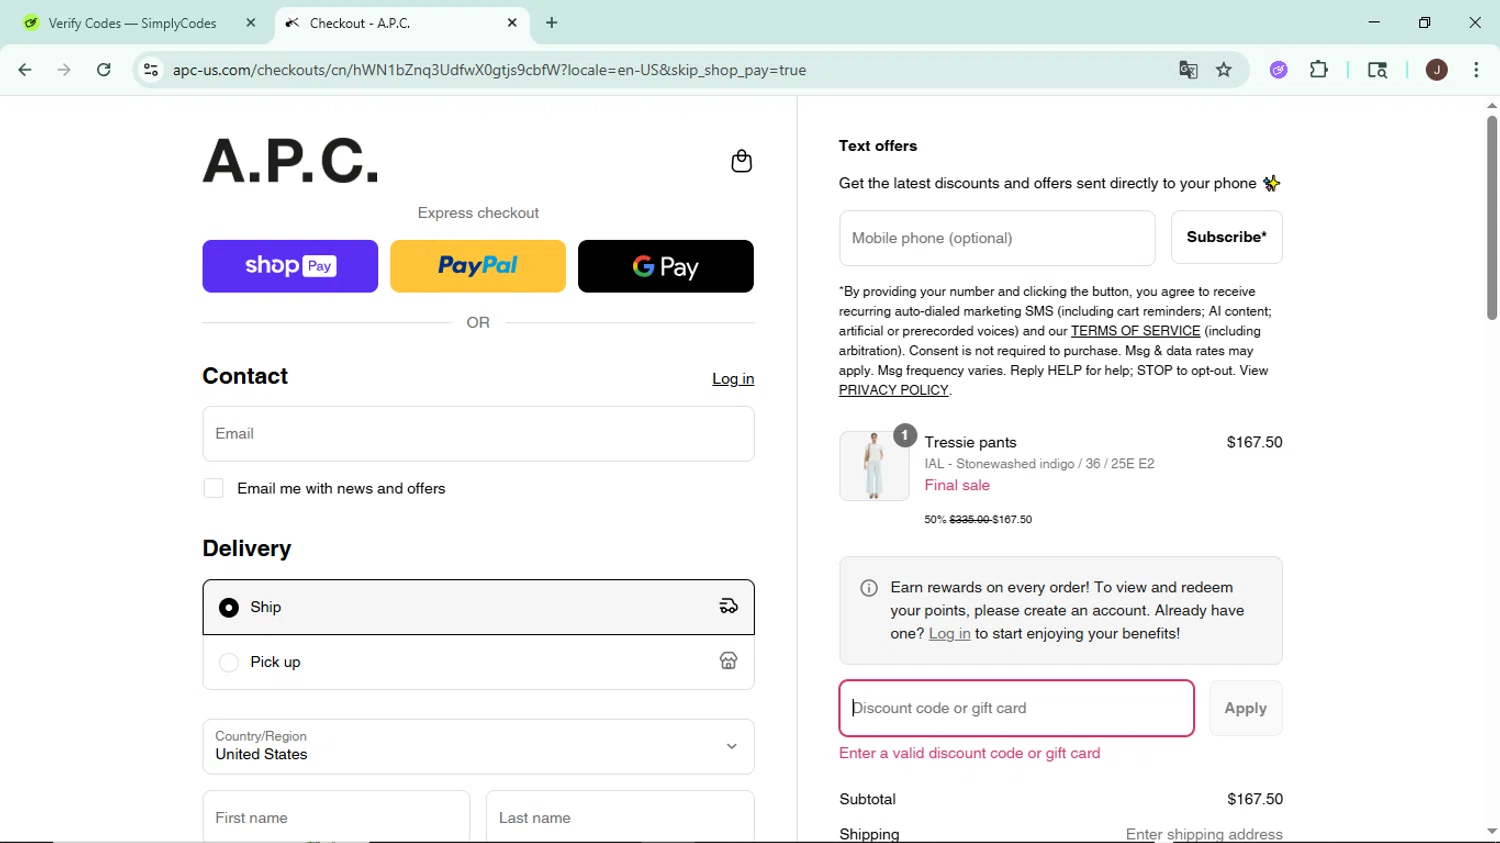This screenshot has width=1500, height=843.
Task: Click the sparkle star next to phone text
Action: [1271, 183]
